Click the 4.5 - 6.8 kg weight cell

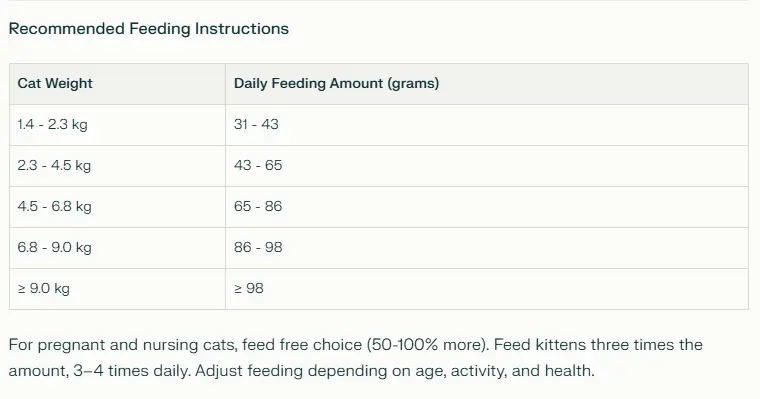(x=117, y=207)
